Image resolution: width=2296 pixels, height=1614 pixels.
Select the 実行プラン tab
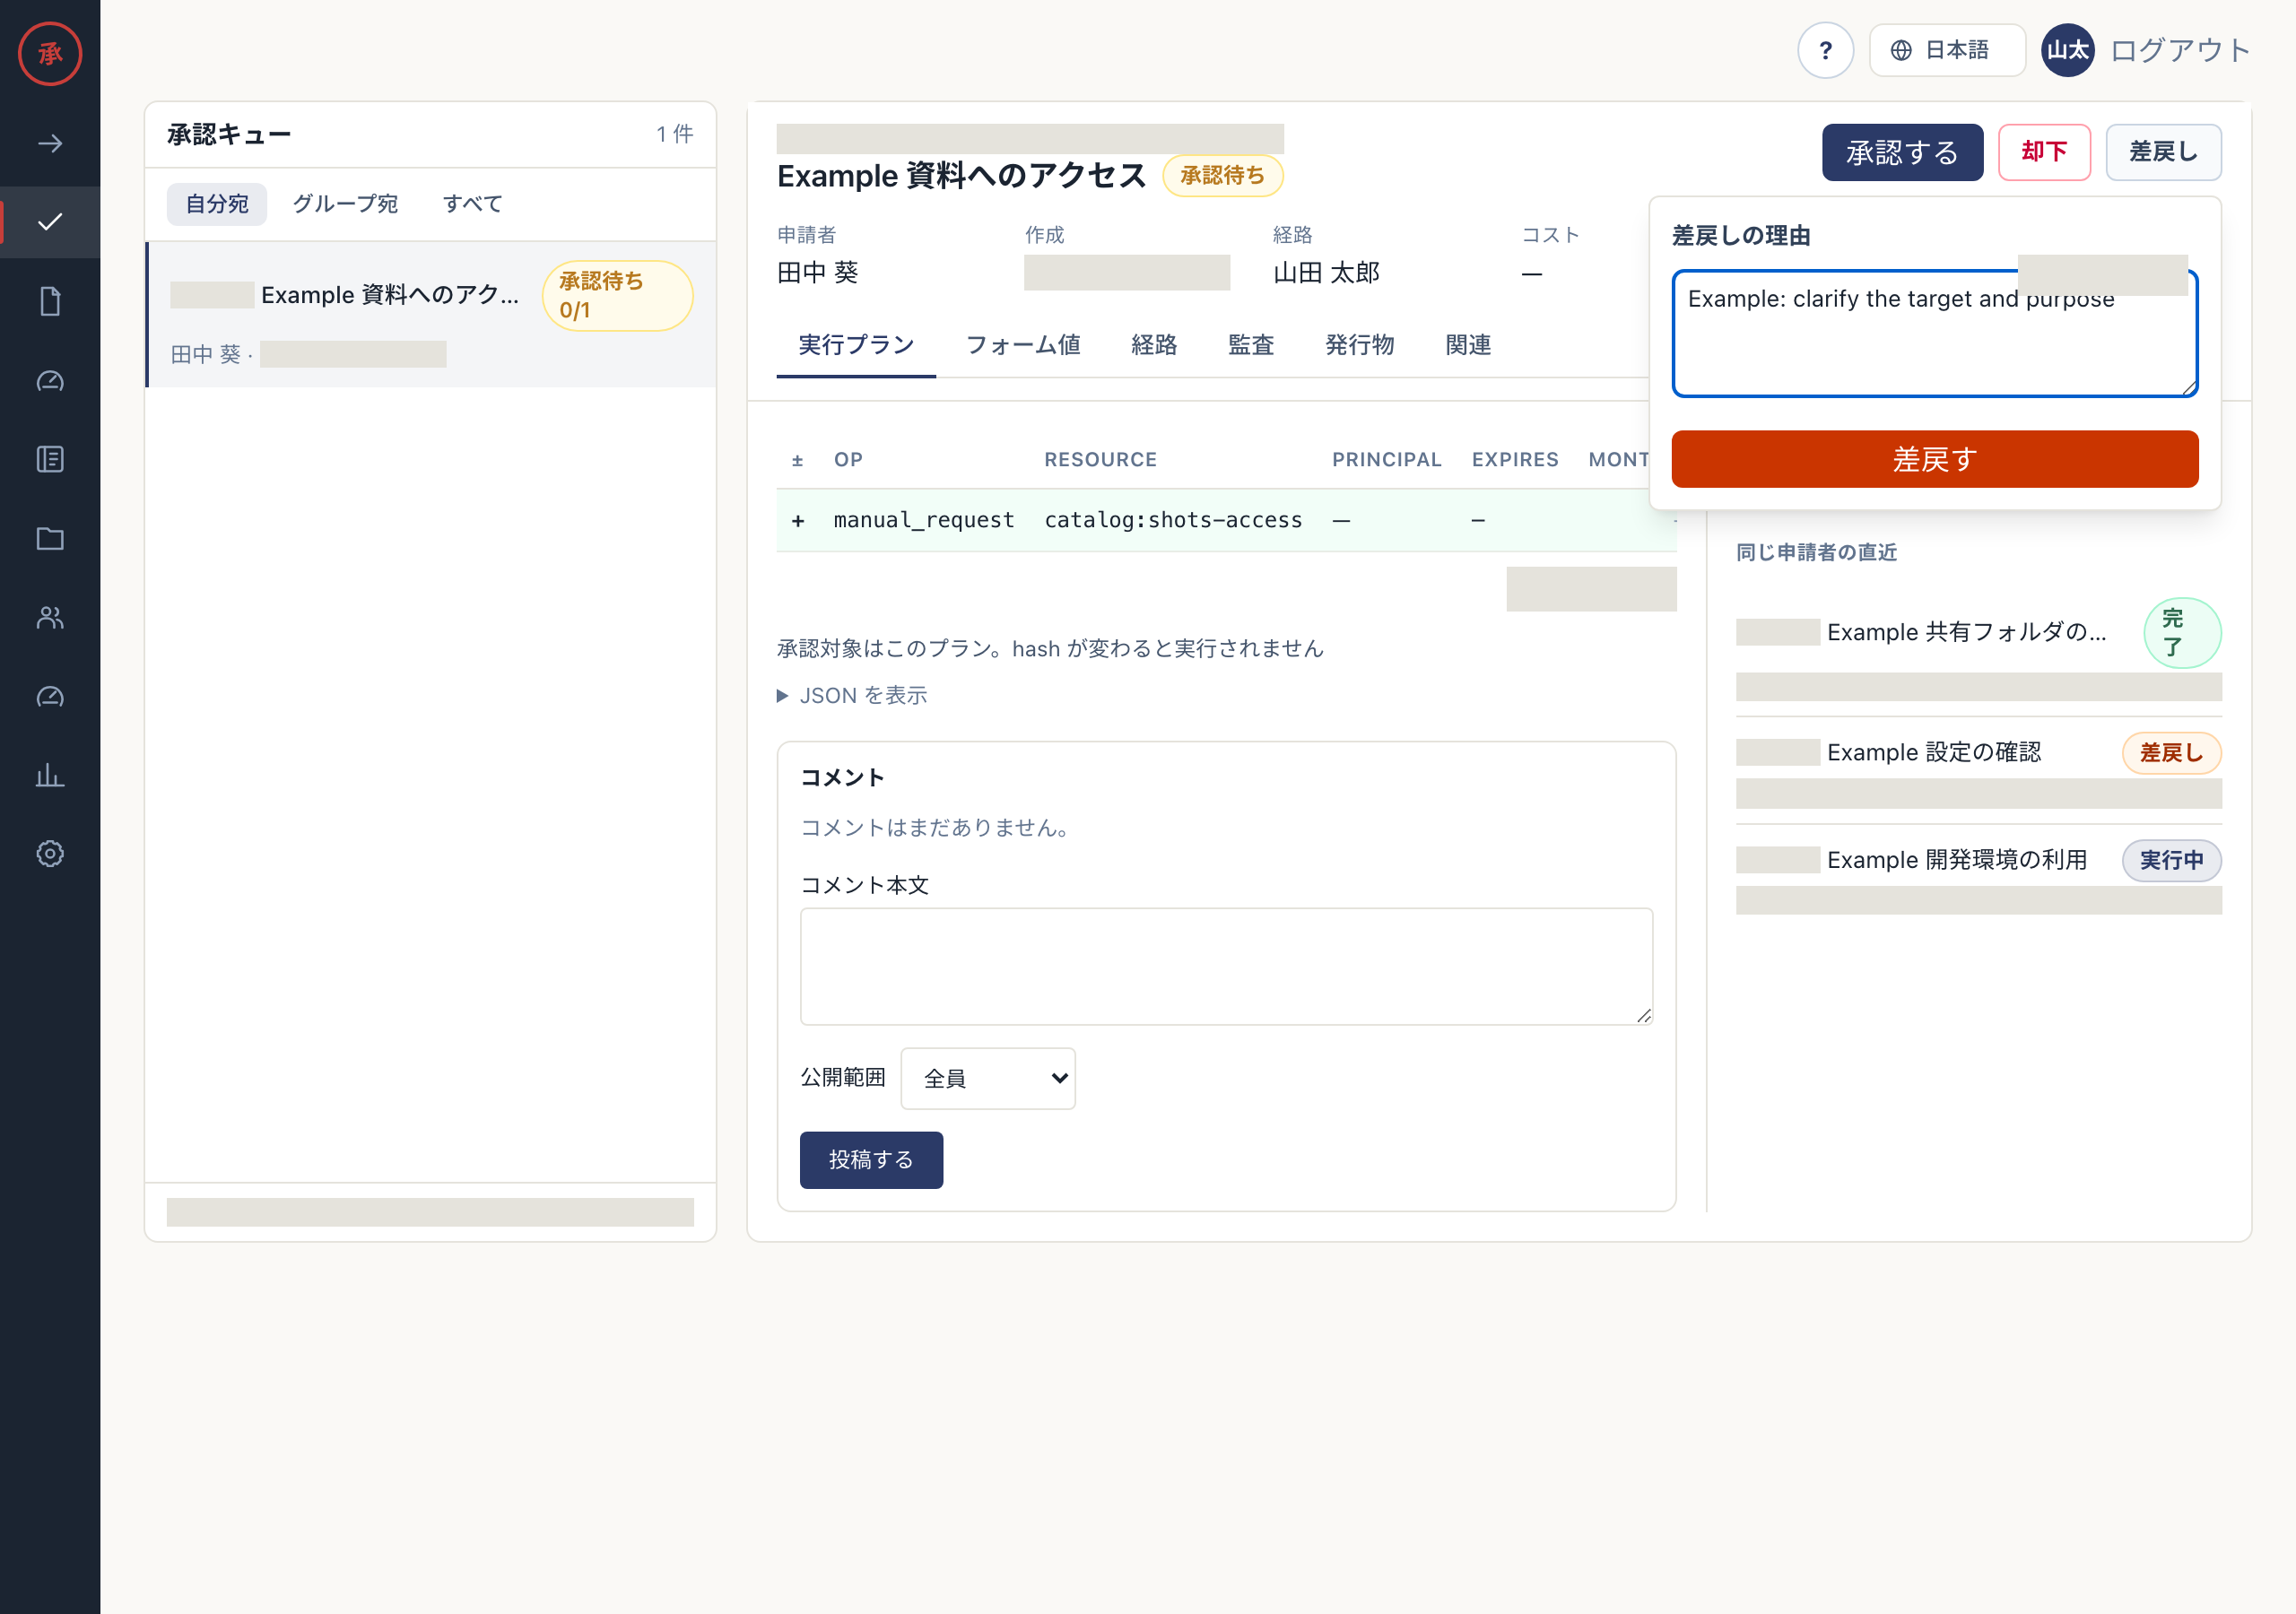point(856,345)
